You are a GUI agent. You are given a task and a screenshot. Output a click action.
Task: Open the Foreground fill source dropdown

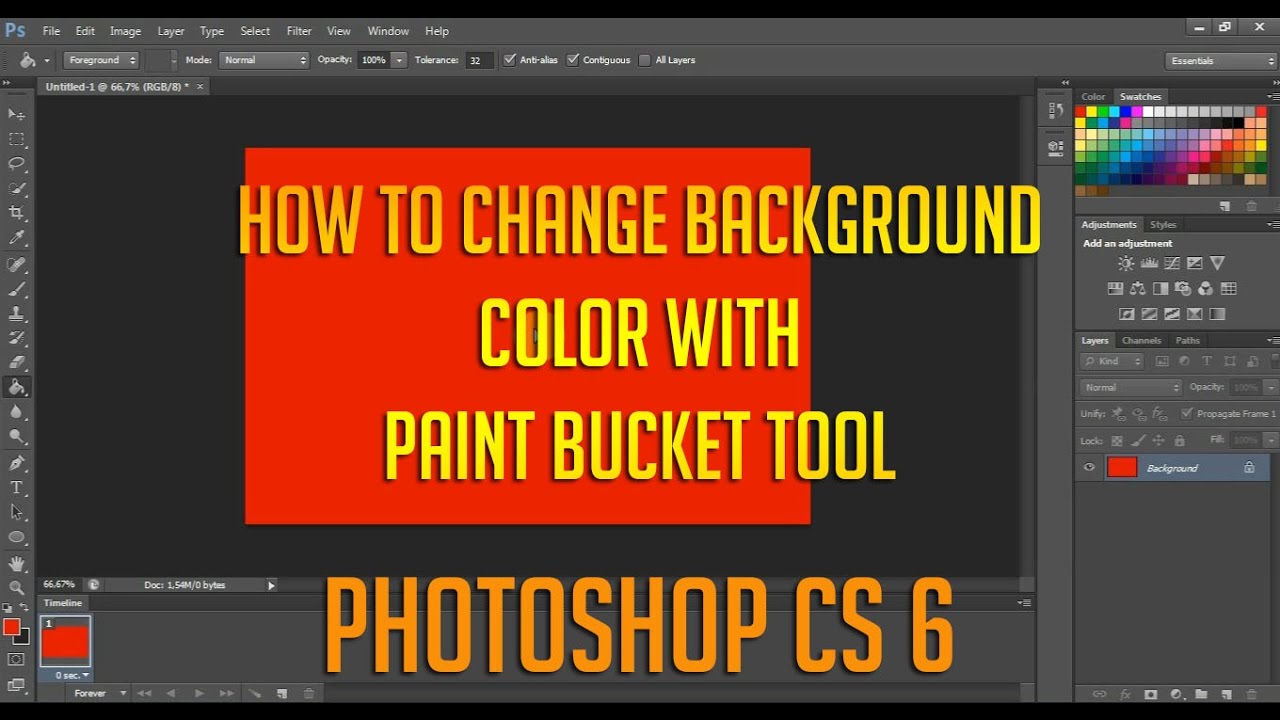102,60
